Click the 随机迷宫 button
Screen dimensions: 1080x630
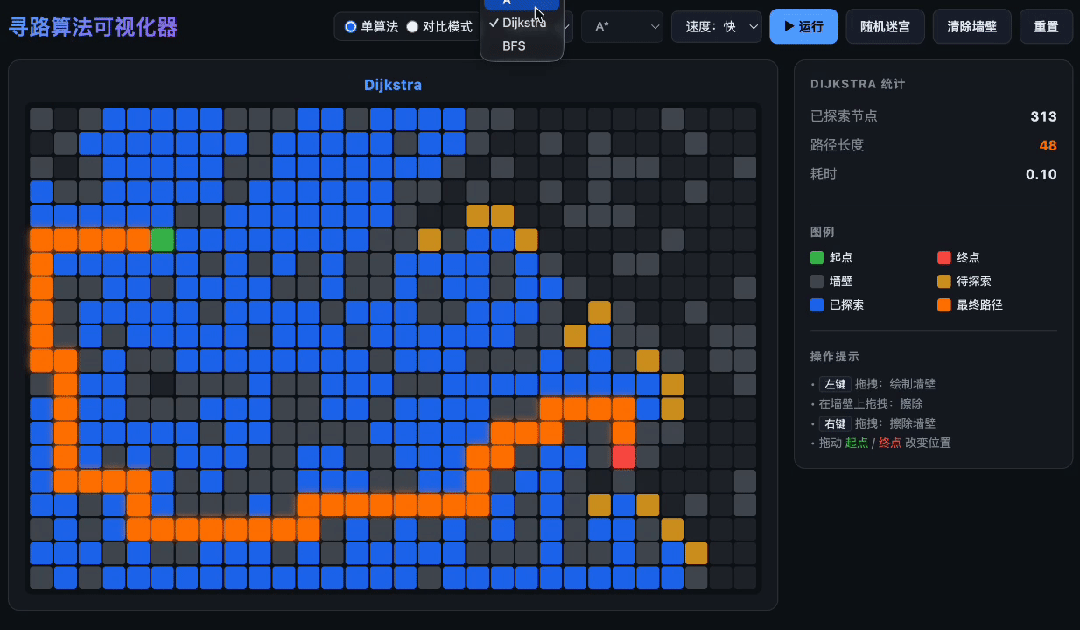click(885, 27)
